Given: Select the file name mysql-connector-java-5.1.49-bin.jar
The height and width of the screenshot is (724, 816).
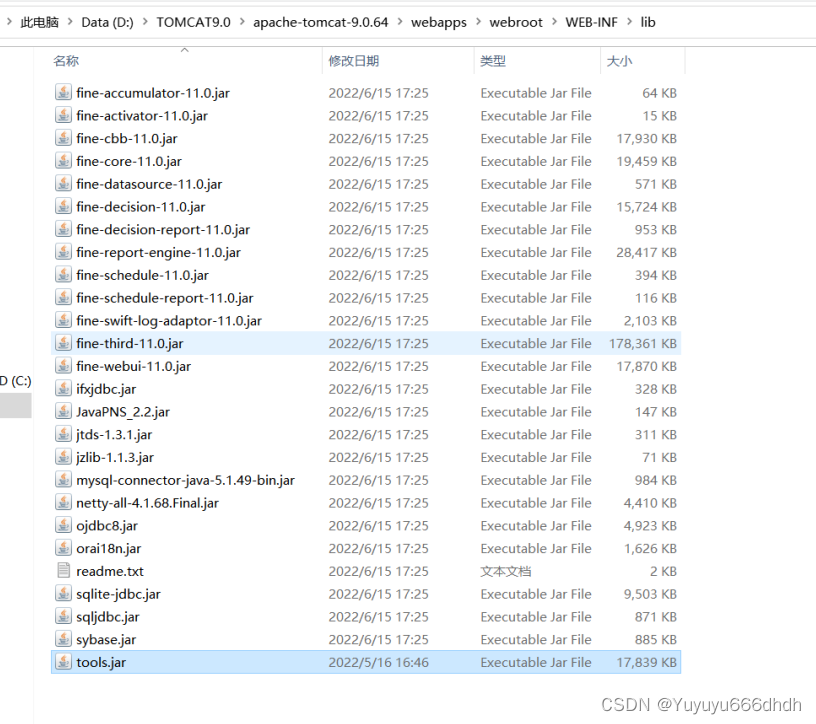Looking at the screenshot, I should [185, 480].
